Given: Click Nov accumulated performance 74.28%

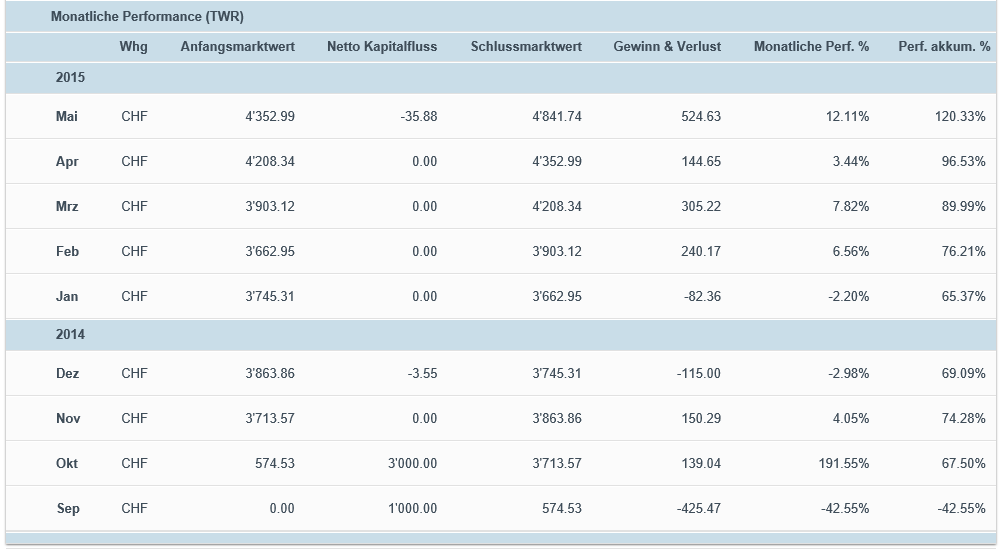Looking at the screenshot, I should 963,418.
